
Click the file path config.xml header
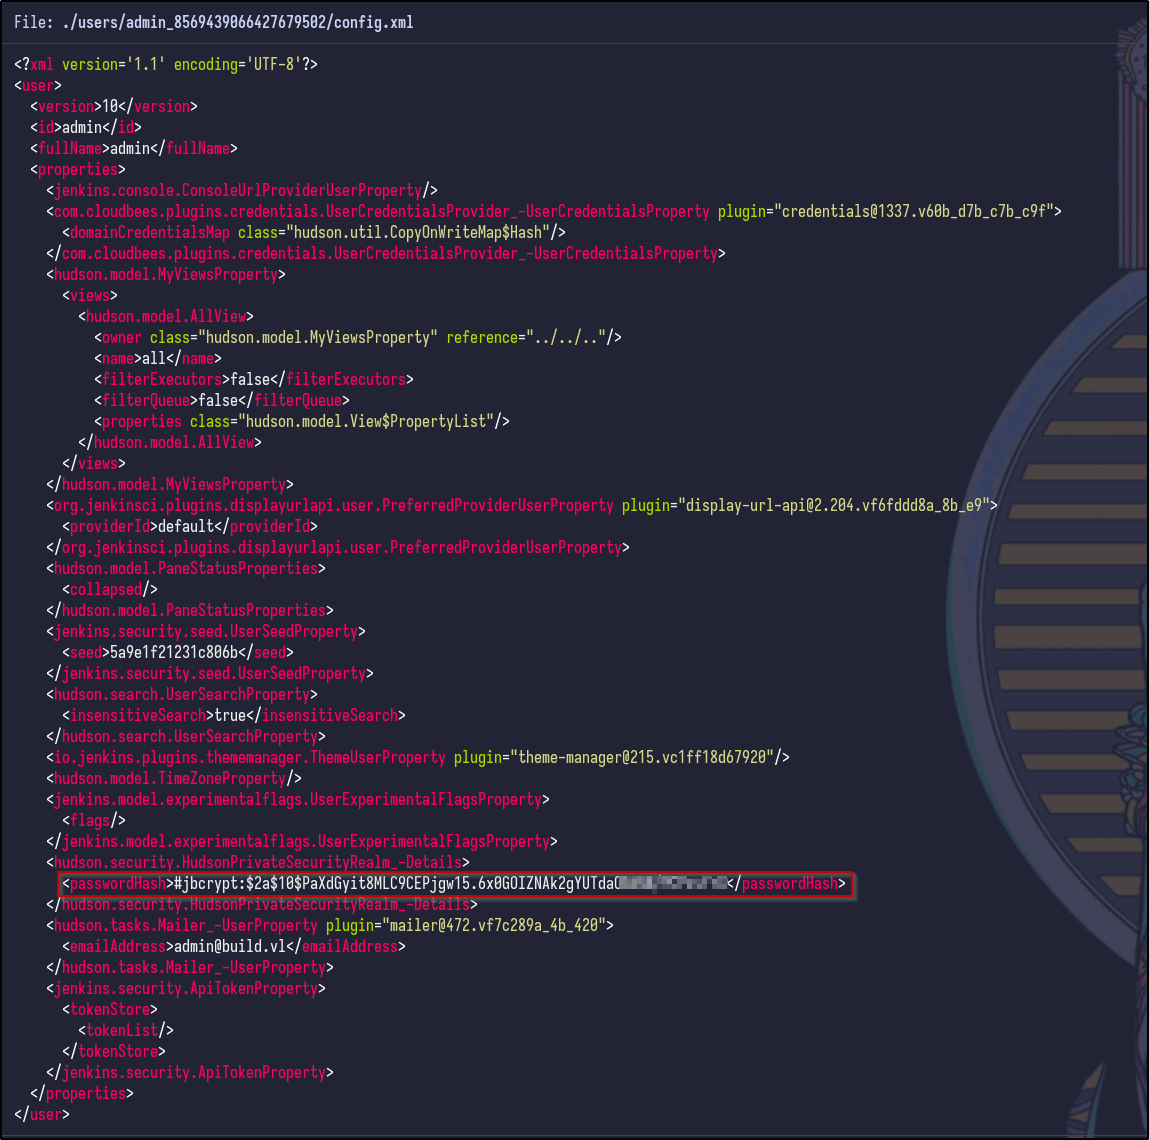[x=213, y=22]
